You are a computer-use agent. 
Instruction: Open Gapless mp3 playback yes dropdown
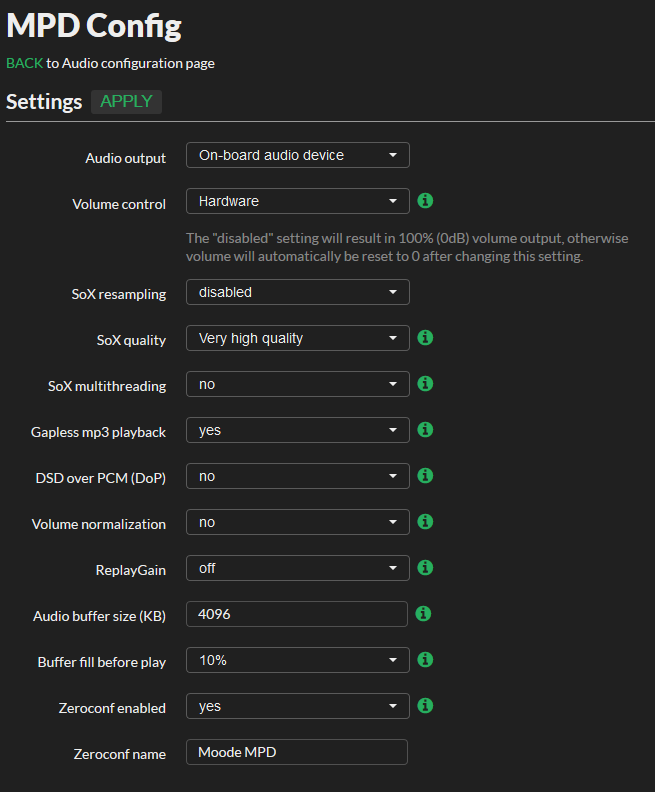point(297,430)
